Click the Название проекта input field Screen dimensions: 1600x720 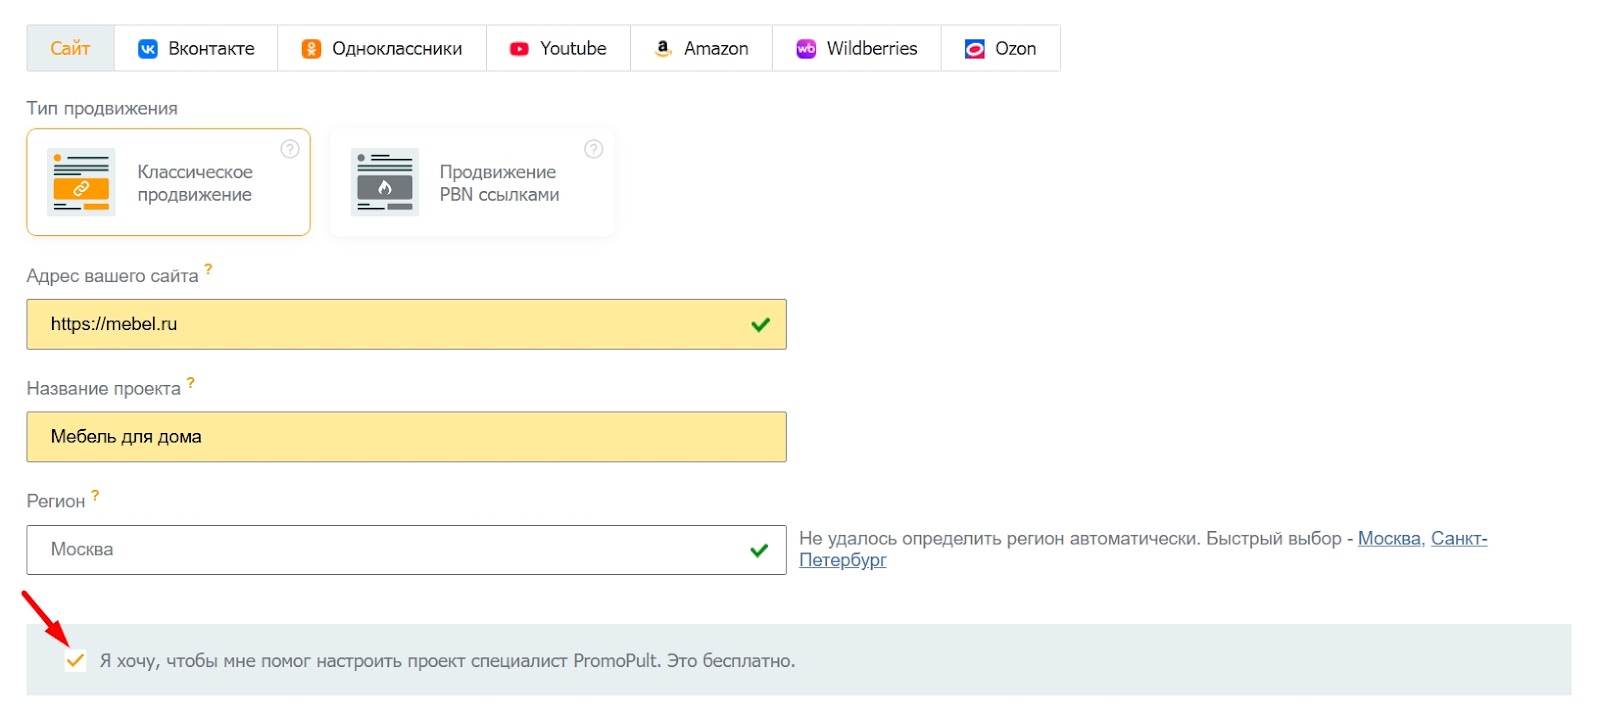[x=400, y=437]
